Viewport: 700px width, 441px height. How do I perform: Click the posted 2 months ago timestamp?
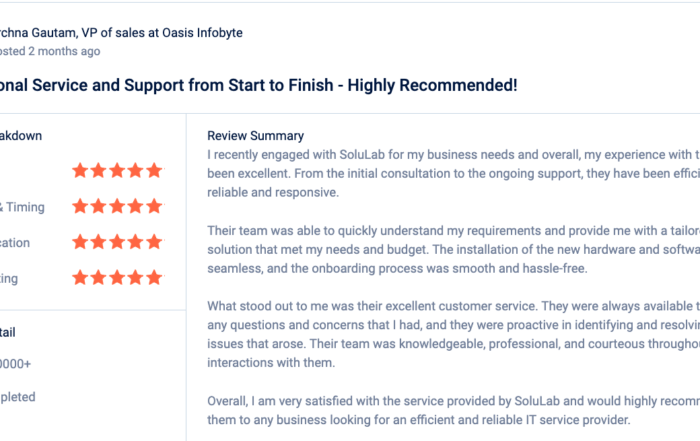point(50,51)
